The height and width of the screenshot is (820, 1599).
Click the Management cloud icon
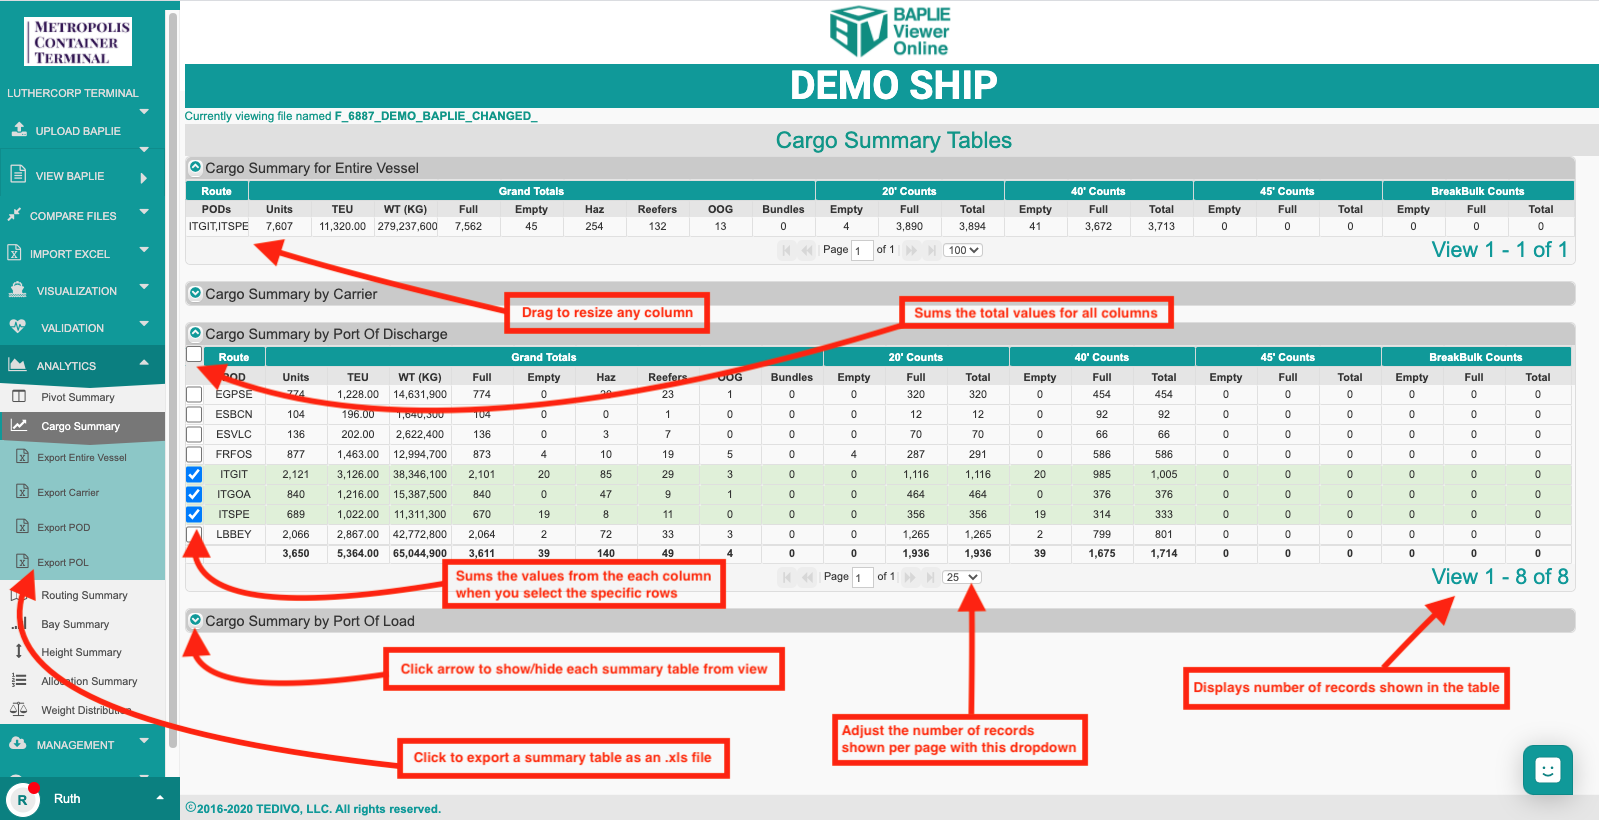(x=17, y=744)
